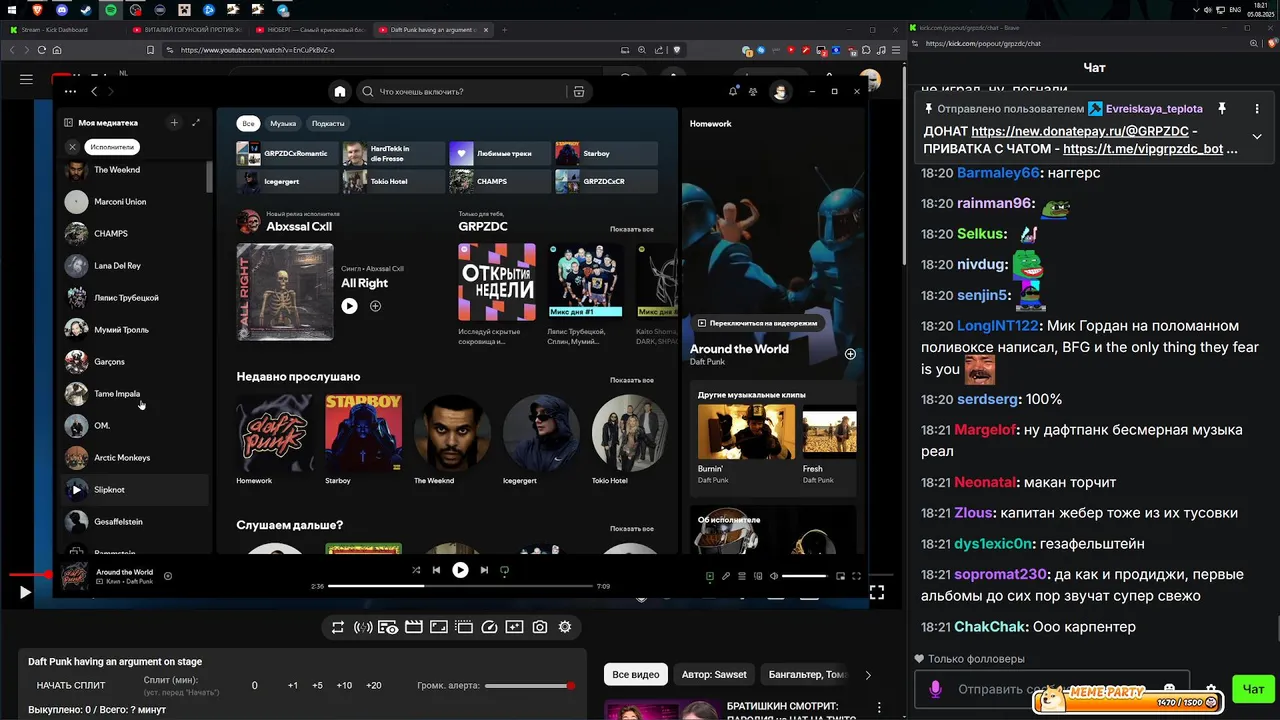Viewport: 1280px width, 720px height.
Task: Adjust the Громк. алерта slider
Action: [528, 685]
